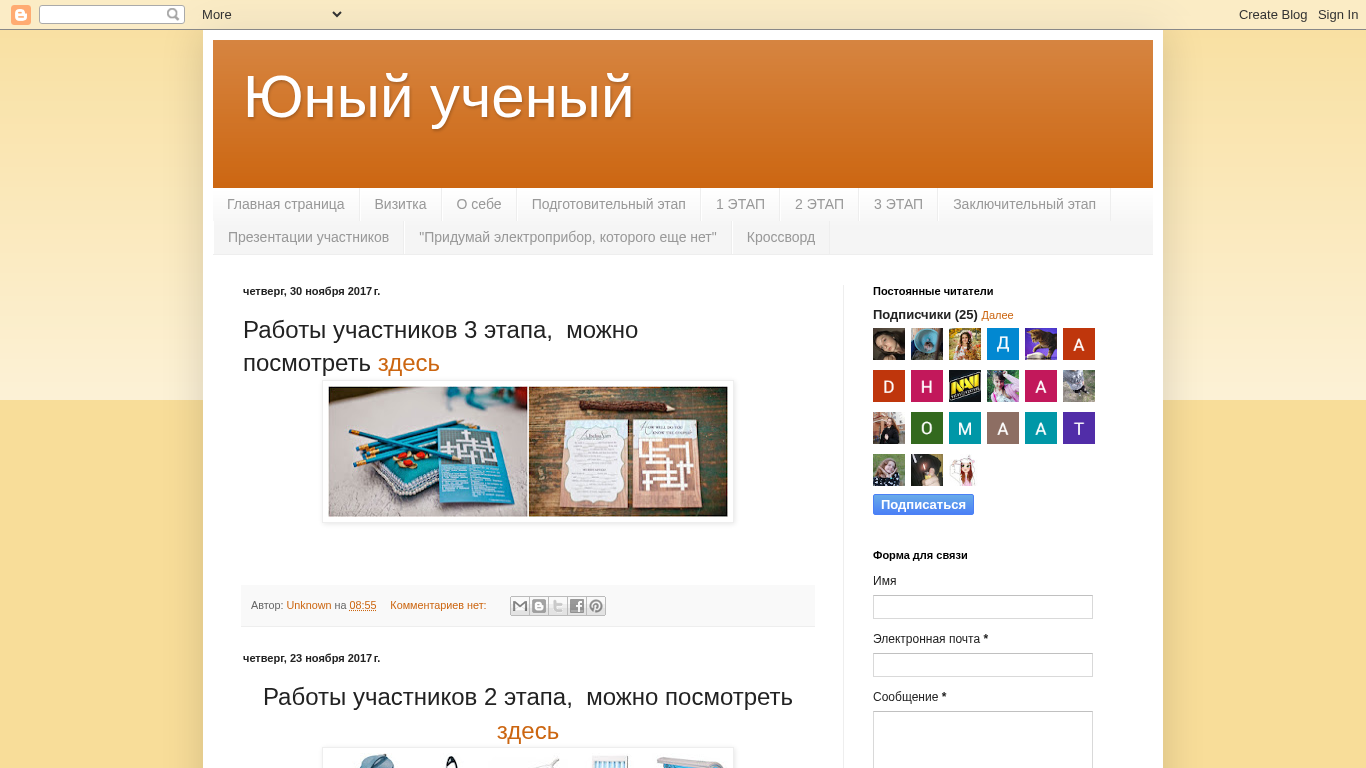Click the search magnifier icon in navbar
Screen dimensions: 1366x768
(173, 15)
